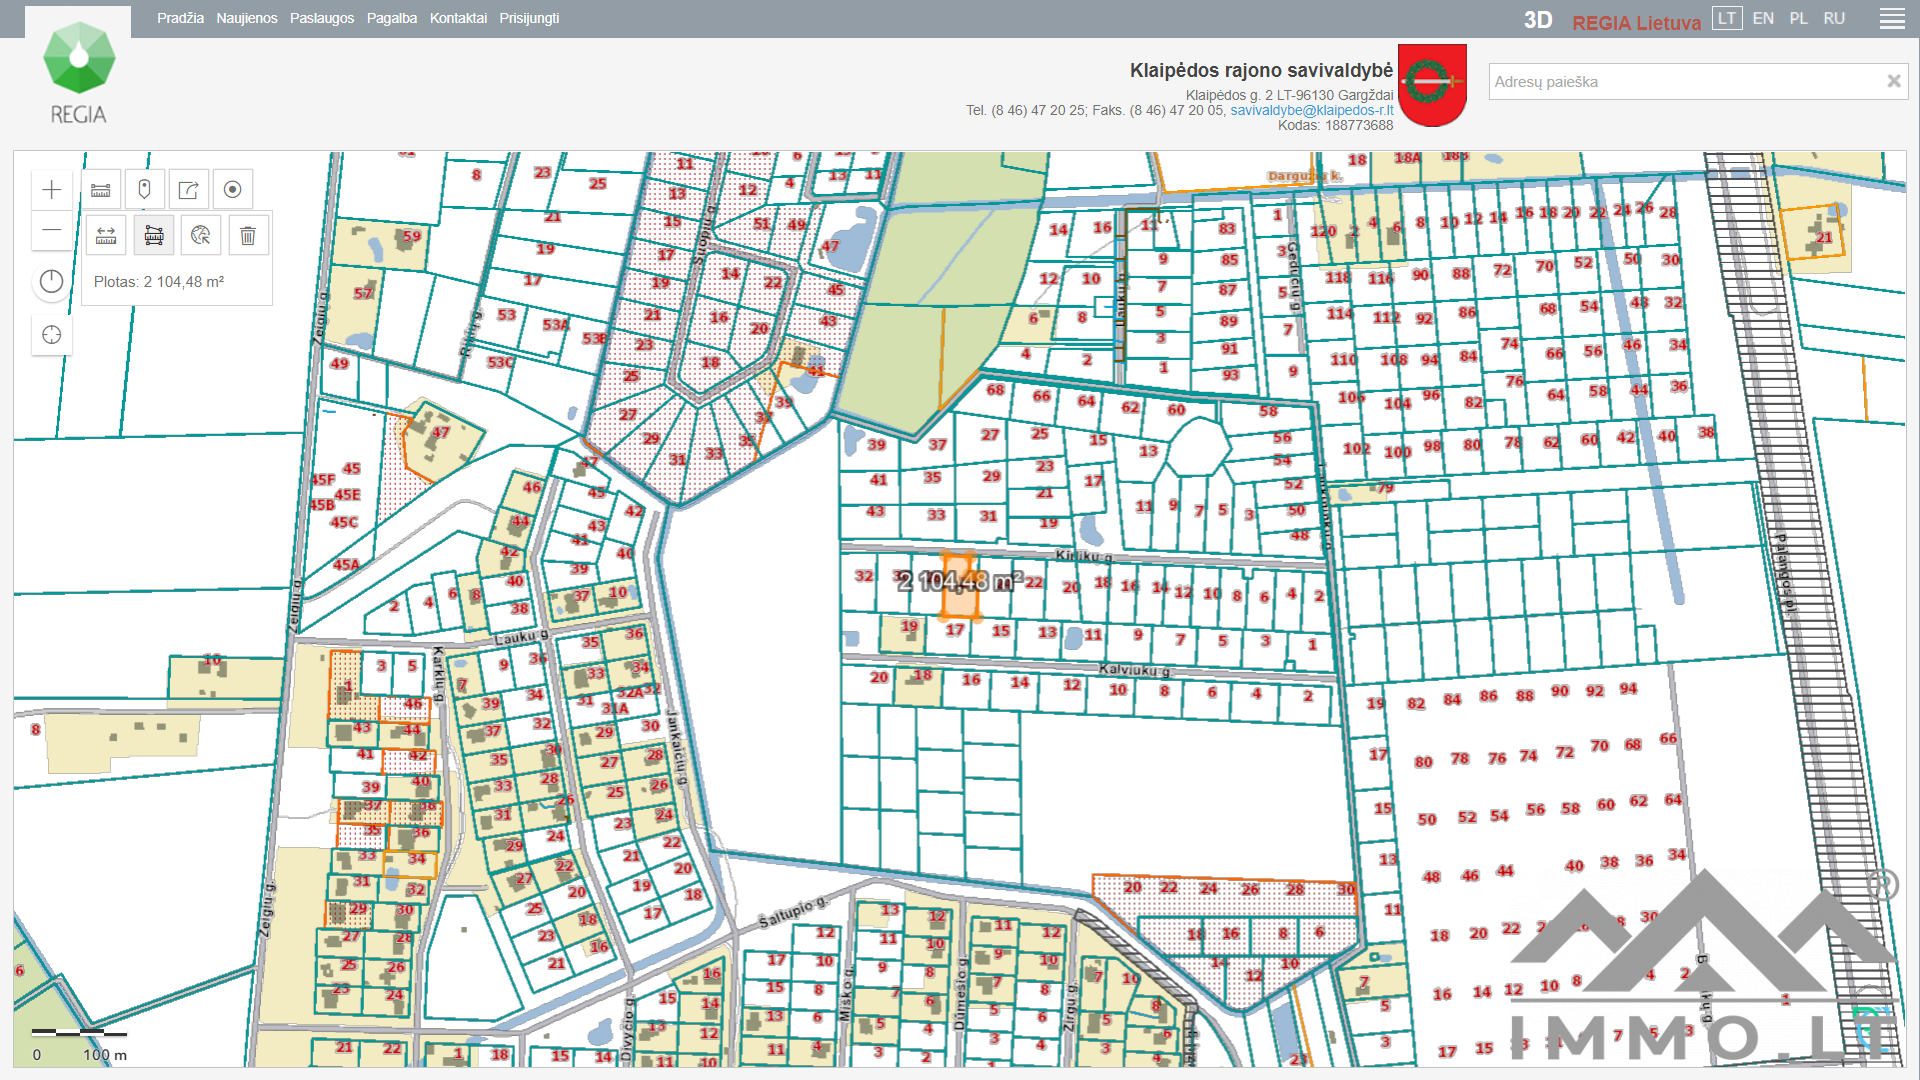Screen dimensions: 1920x1080
Task: Click the savivaldybe@klaipedos-r.lt email link
Action: [x=1312, y=110]
